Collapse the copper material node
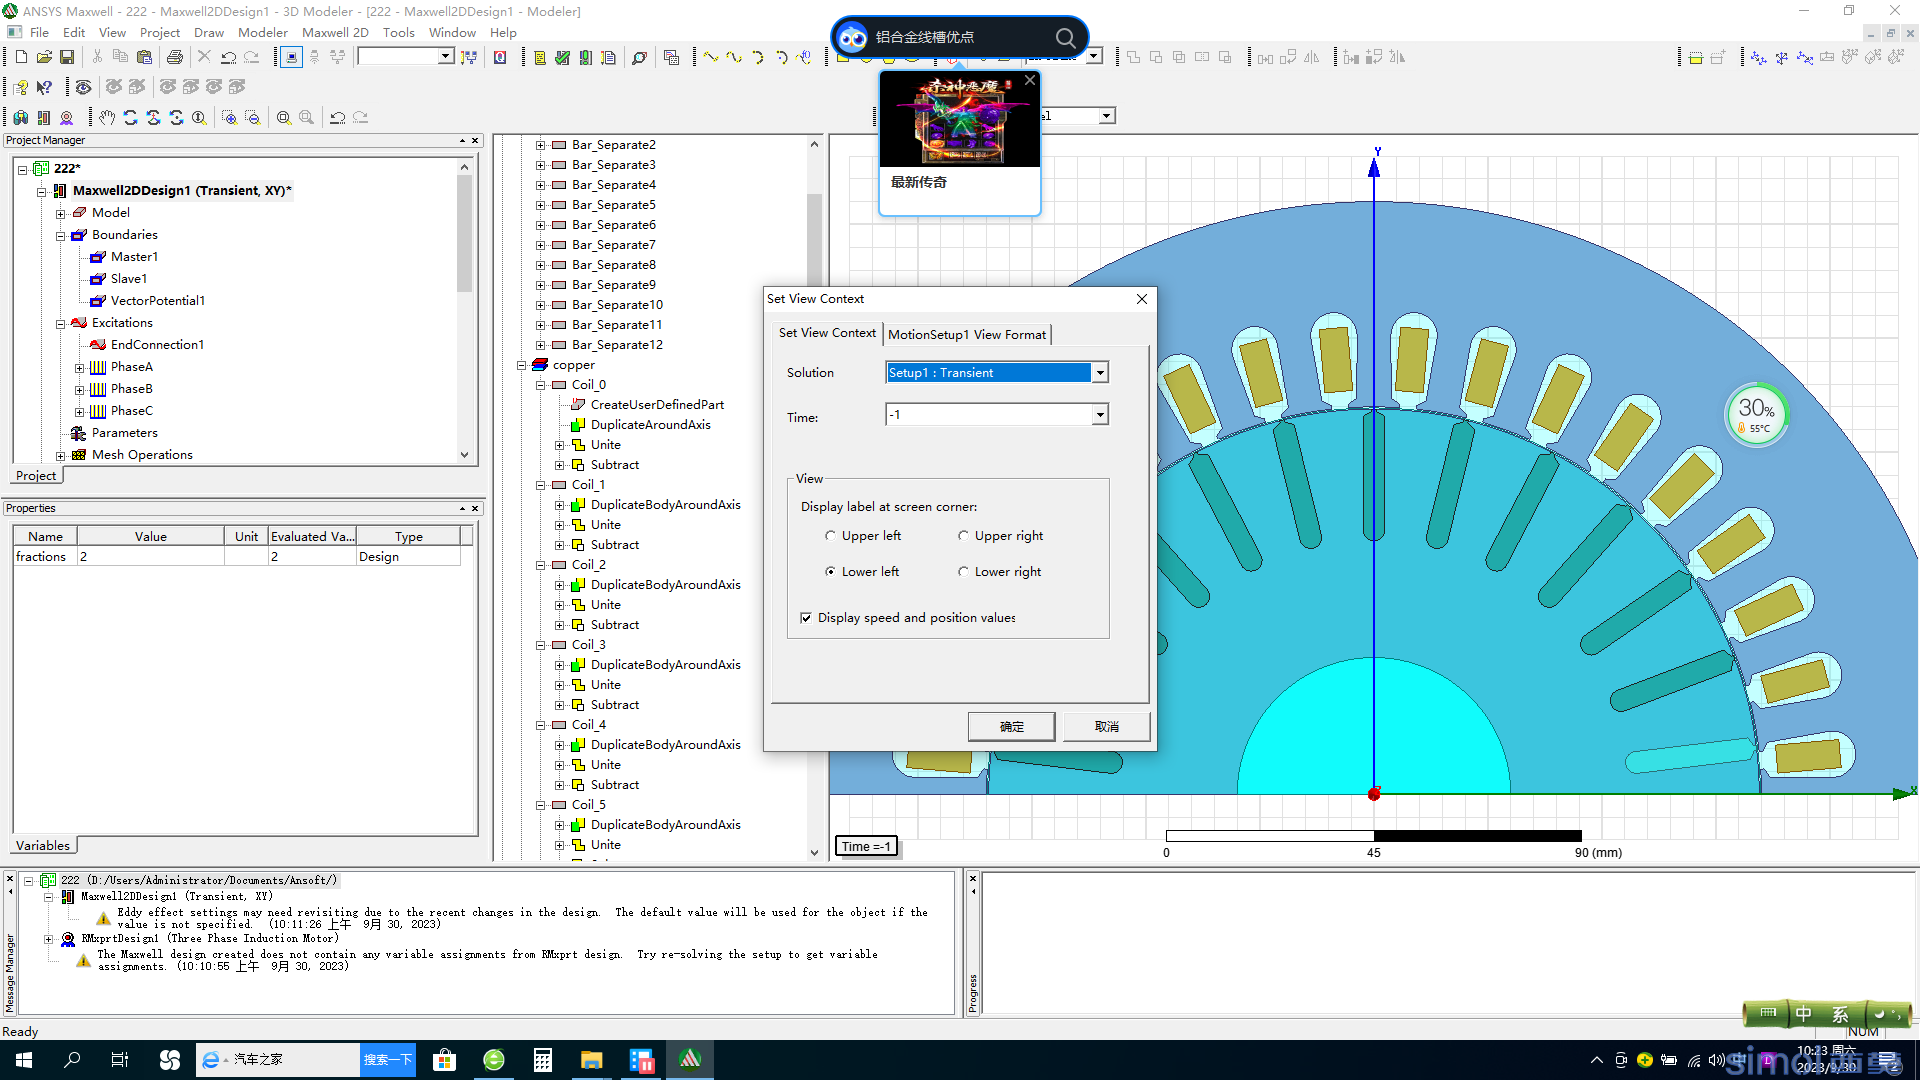The height and width of the screenshot is (1080, 1920). (521, 366)
